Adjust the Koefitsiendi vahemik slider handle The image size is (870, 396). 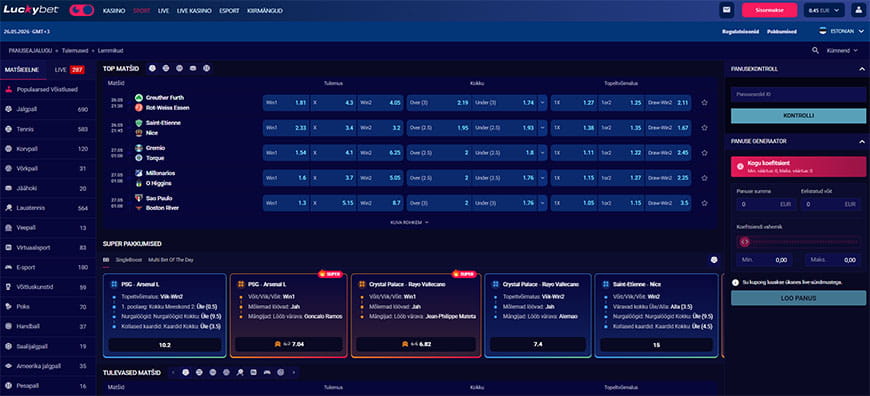[x=744, y=242]
